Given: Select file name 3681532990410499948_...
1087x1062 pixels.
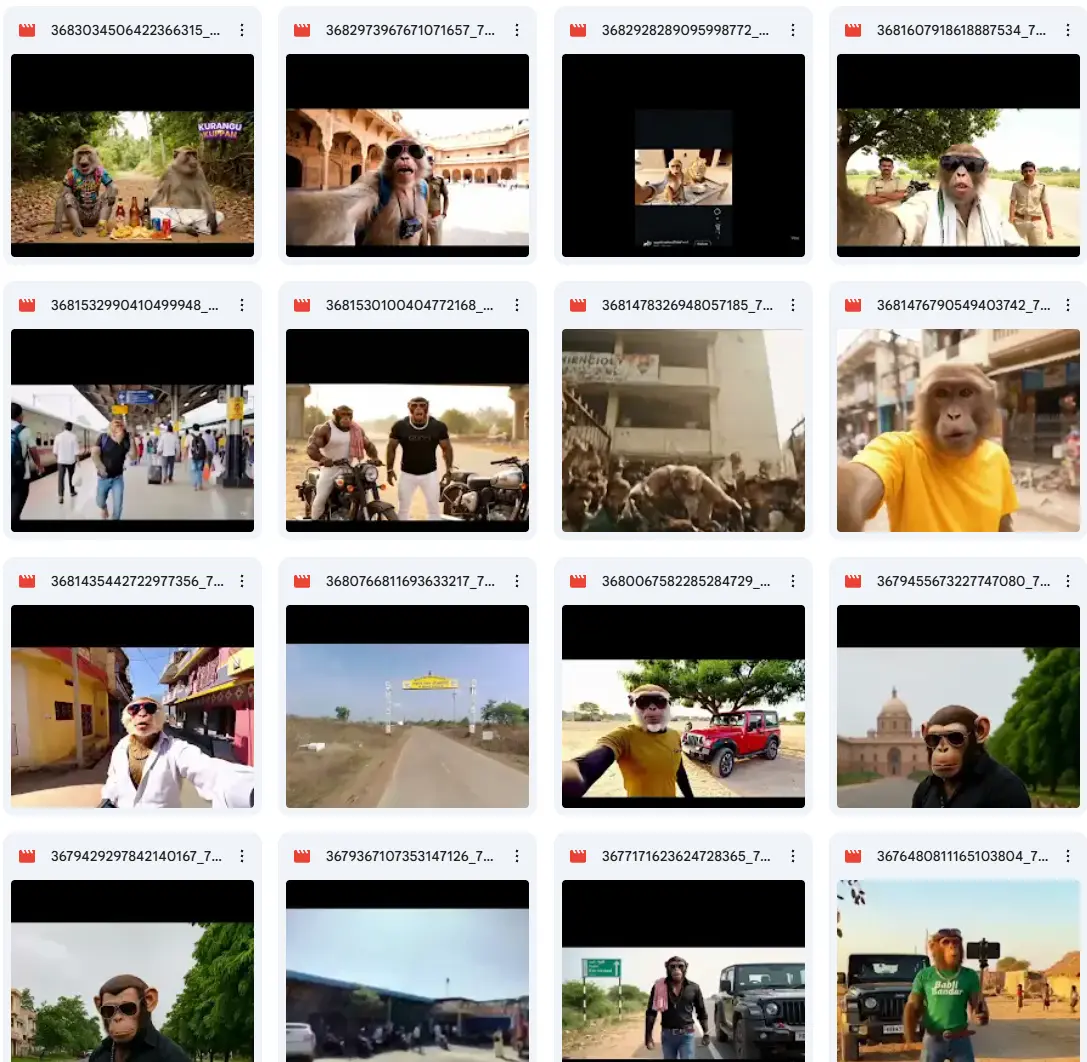Looking at the screenshot, I should [x=134, y=305].
